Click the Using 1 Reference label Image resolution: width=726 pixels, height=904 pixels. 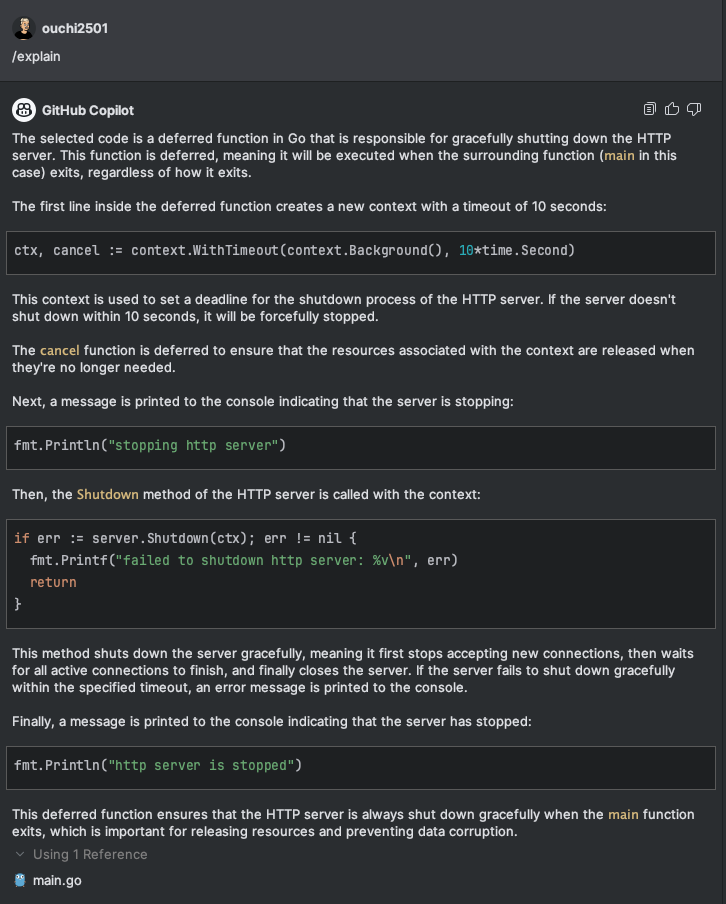coord(90,855)
